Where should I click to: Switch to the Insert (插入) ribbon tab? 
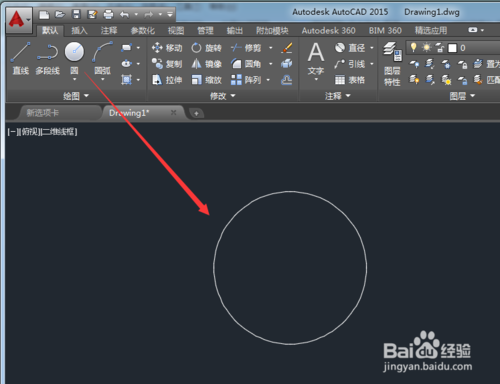(x=79, y=31)
